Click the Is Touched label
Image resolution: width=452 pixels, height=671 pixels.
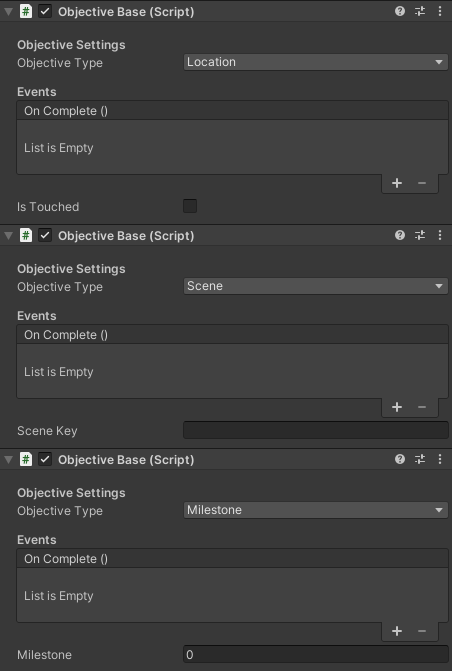click(x=48, y=207)
